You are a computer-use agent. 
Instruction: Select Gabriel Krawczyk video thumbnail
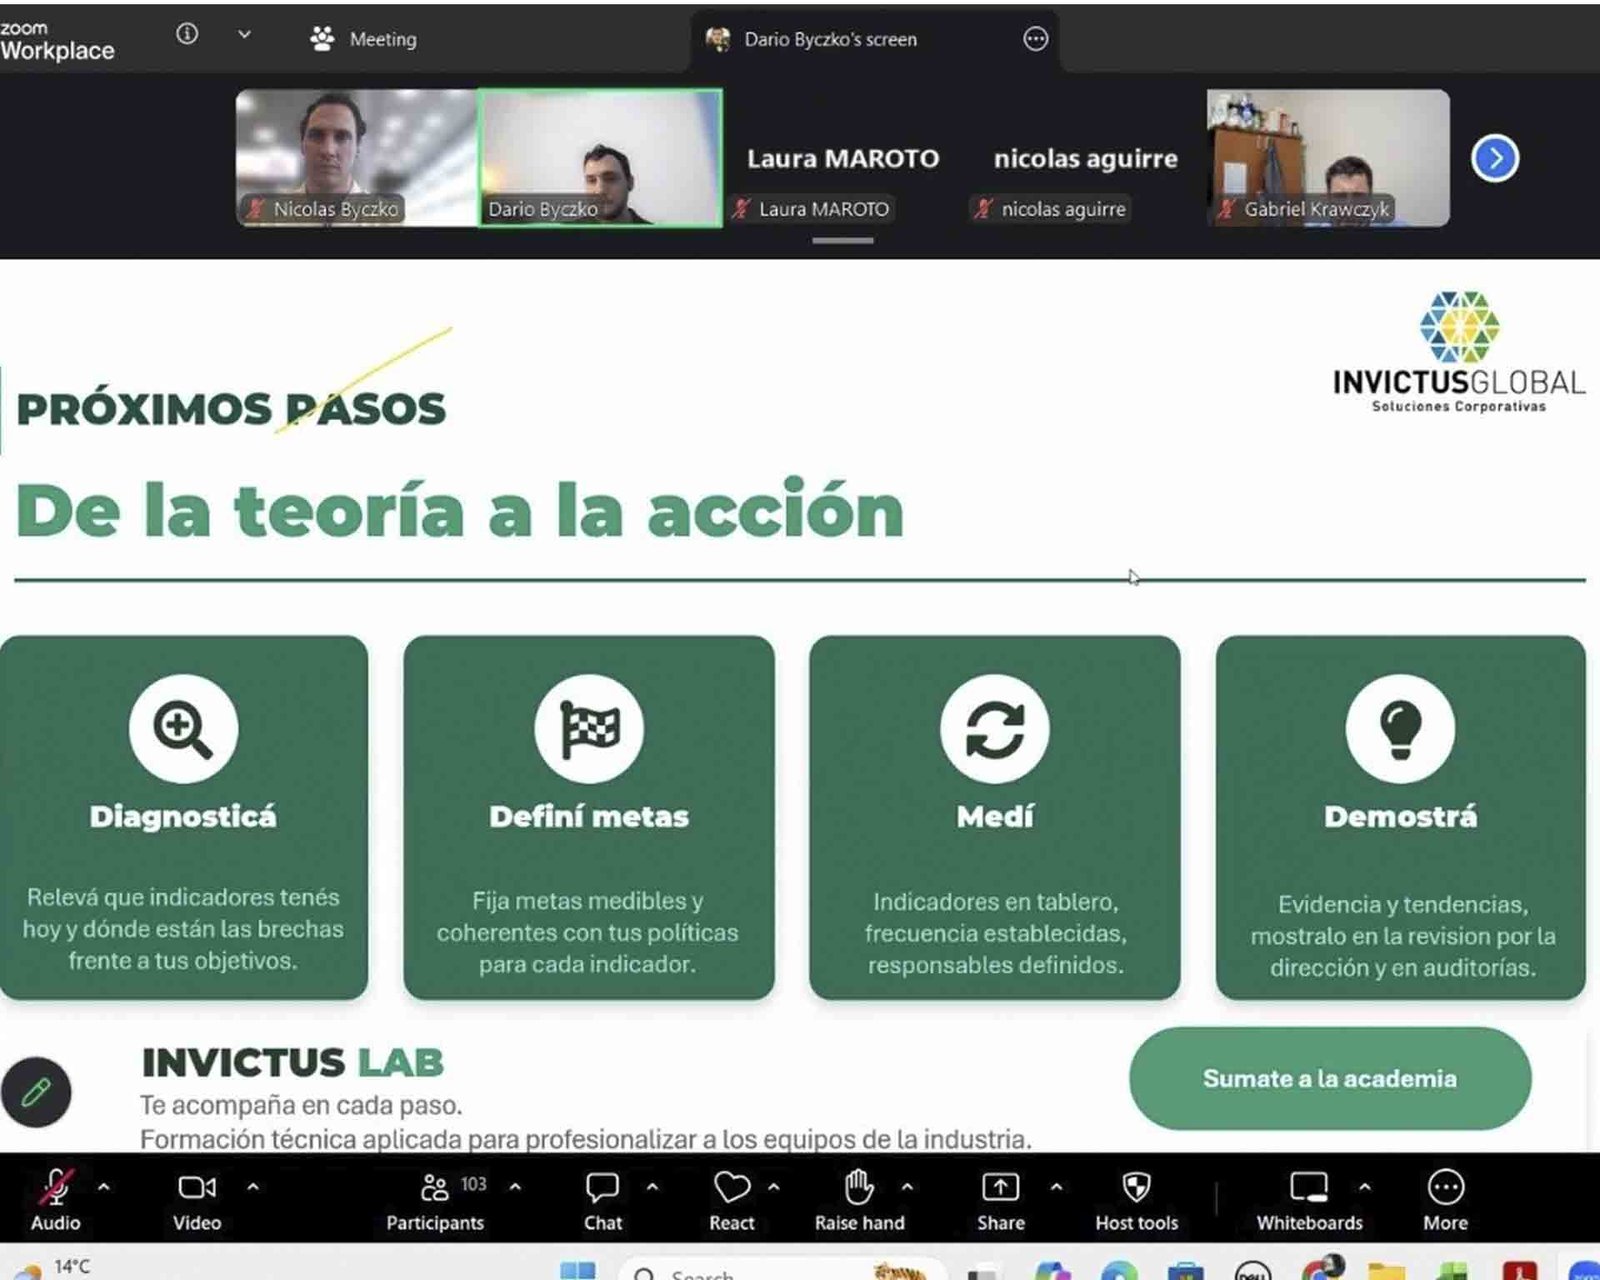click(x=1328, y=158)
